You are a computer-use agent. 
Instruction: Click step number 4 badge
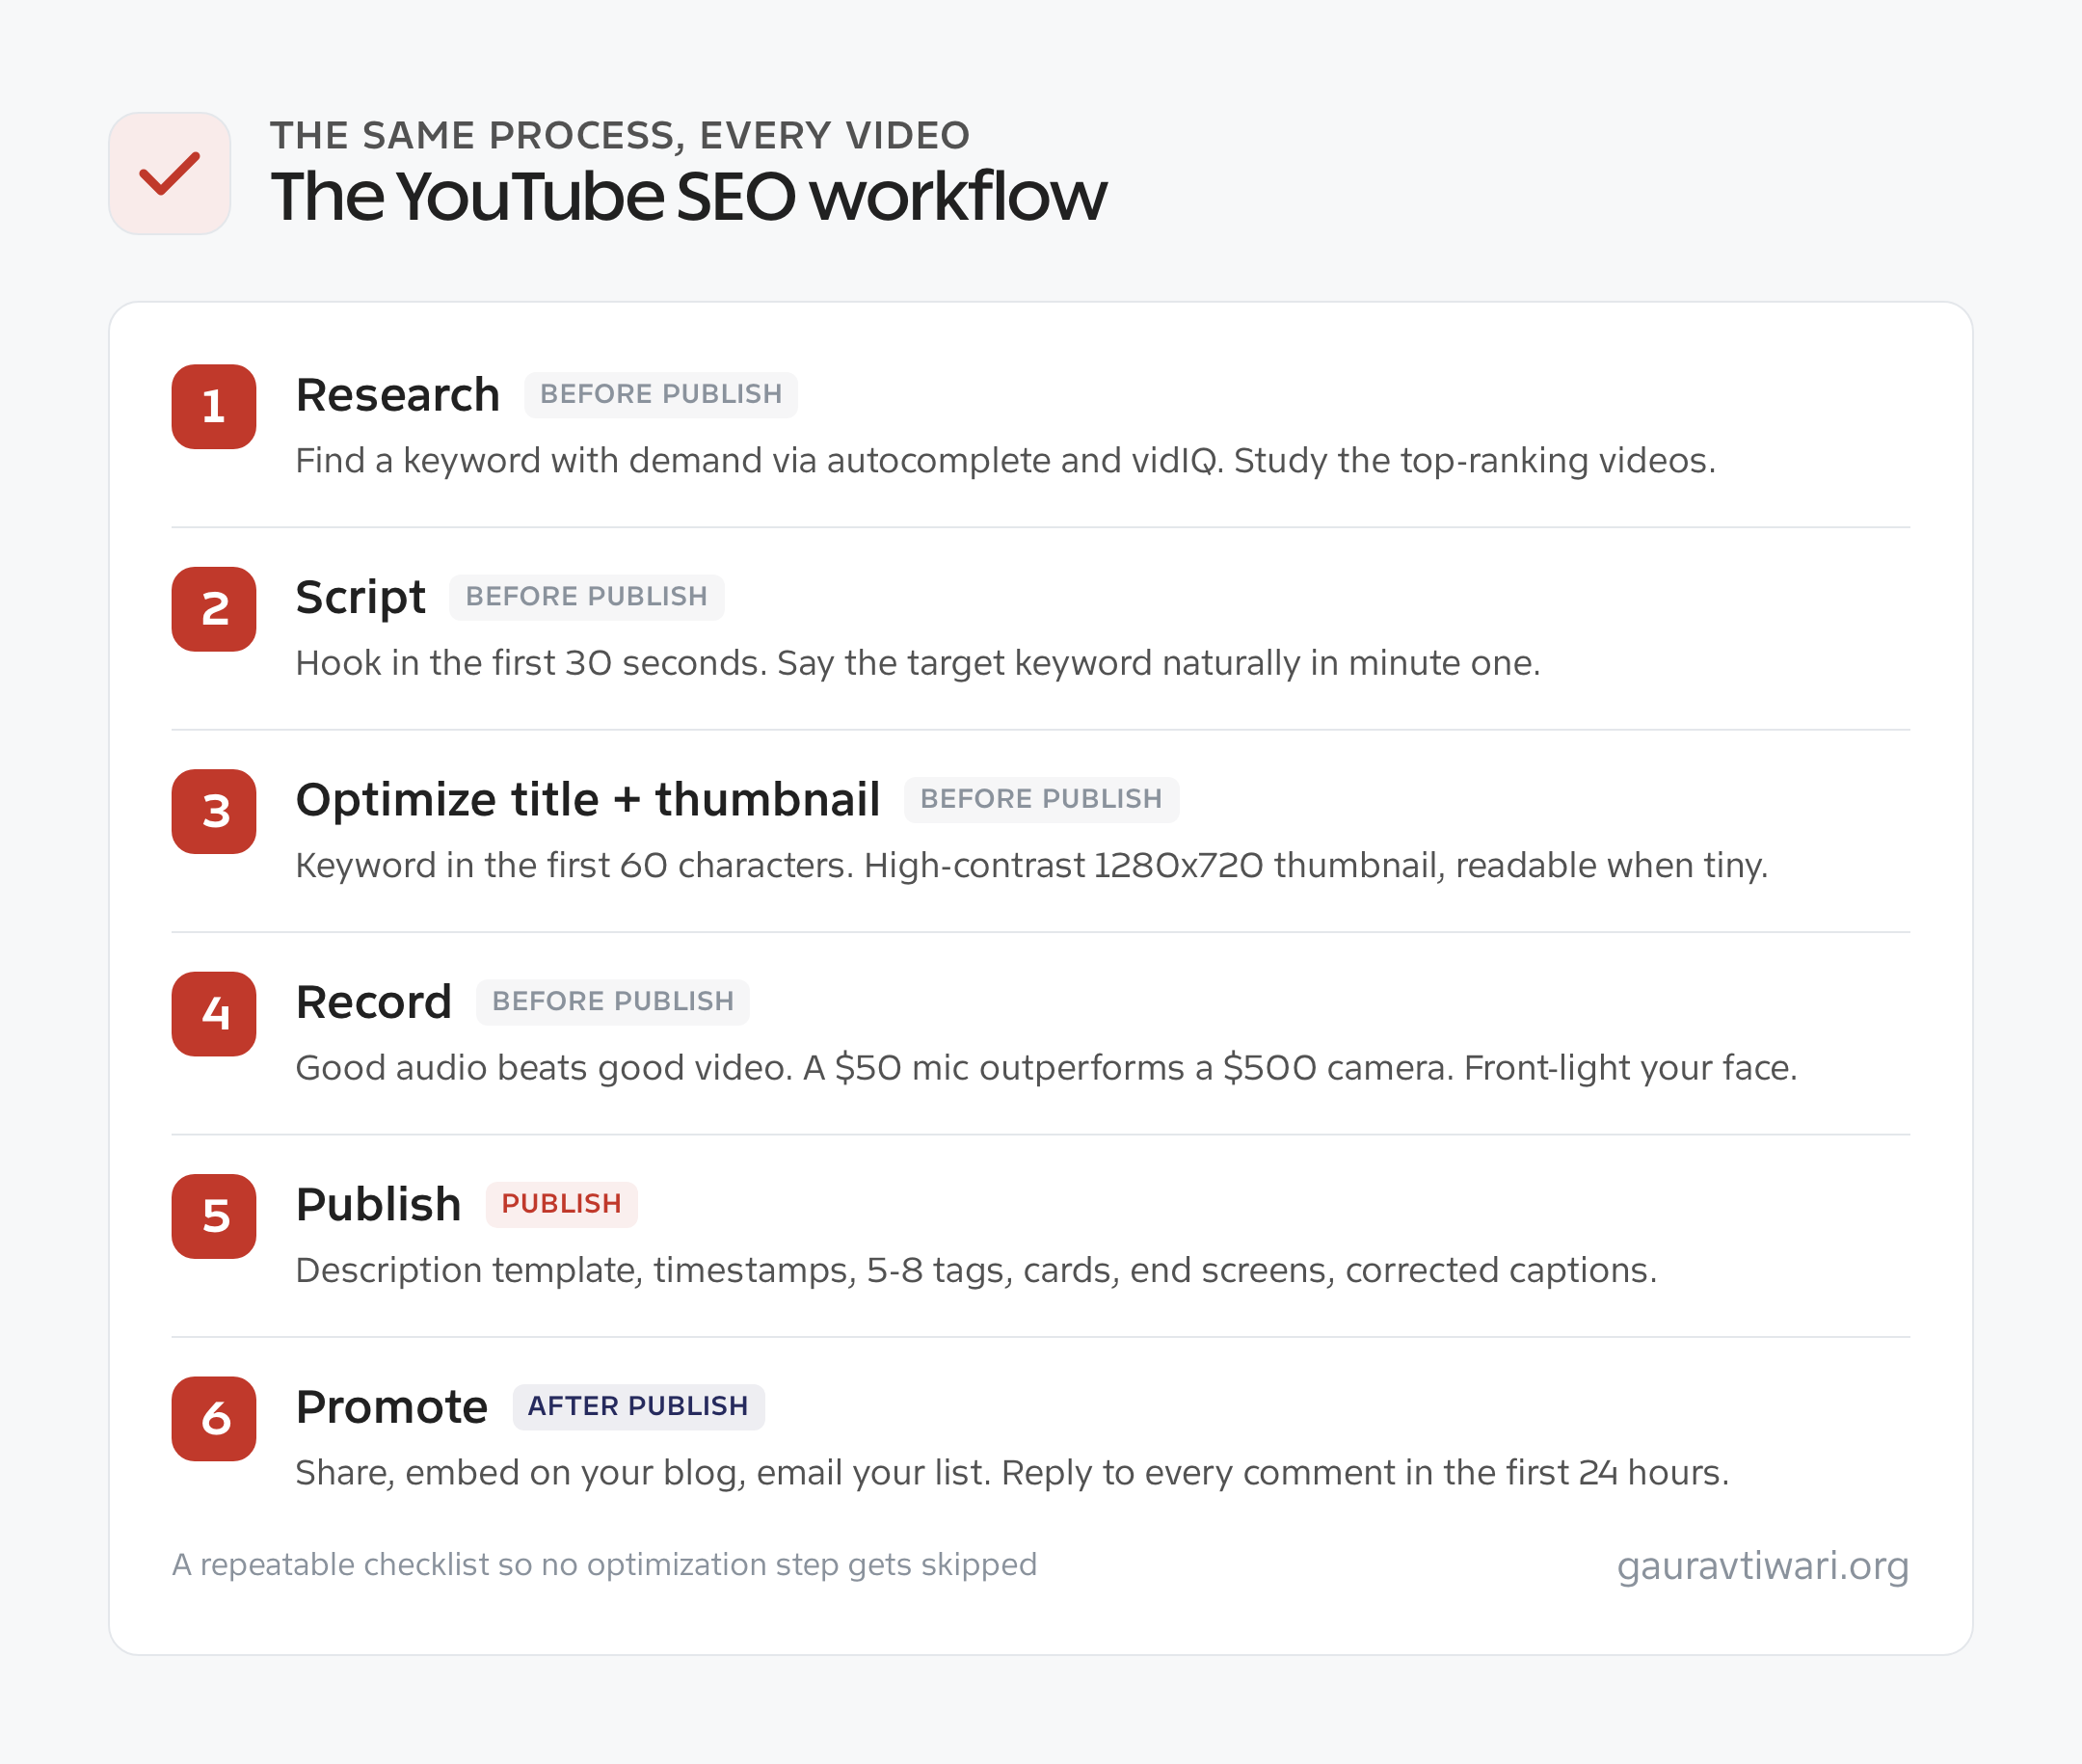click(214, 1014)
